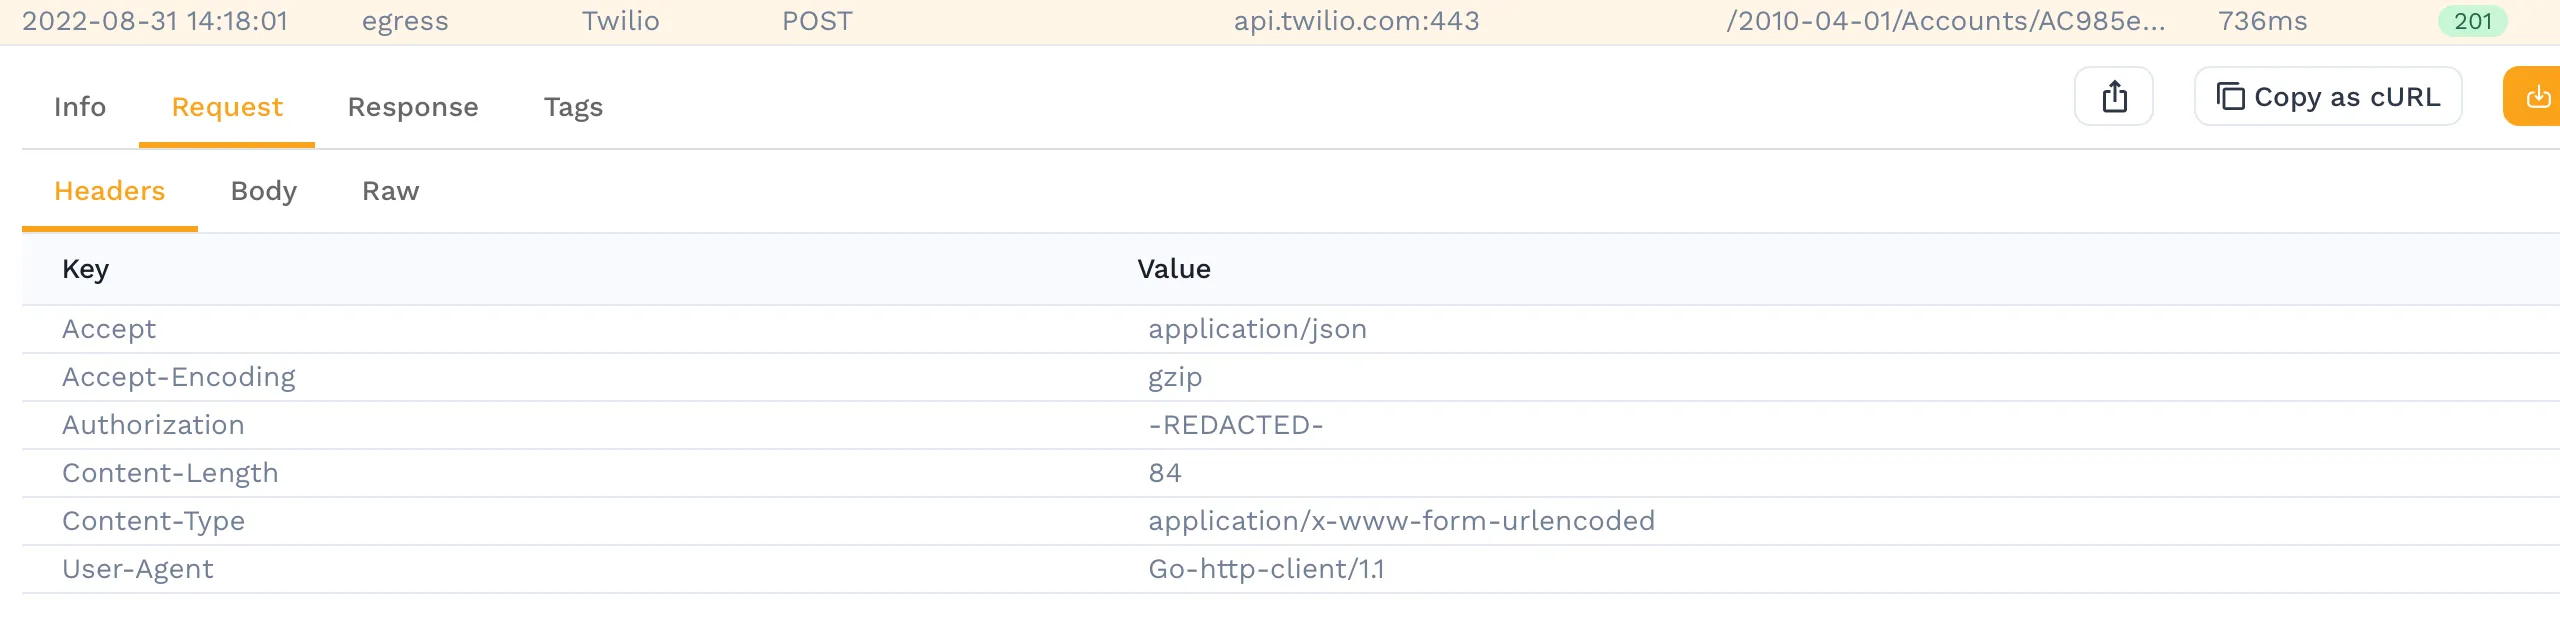Click the orange download icon button
Image resolution: width=2560 pixels, height=620 pixels.
tap(2534, 97)
